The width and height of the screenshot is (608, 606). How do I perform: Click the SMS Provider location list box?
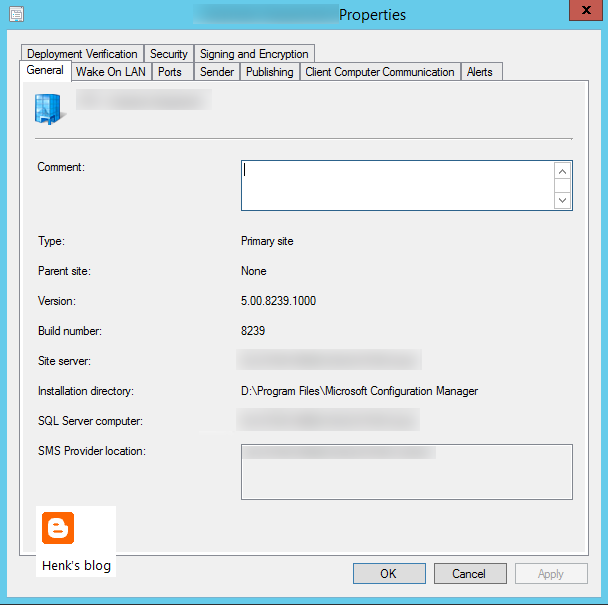tap(407, 472)
